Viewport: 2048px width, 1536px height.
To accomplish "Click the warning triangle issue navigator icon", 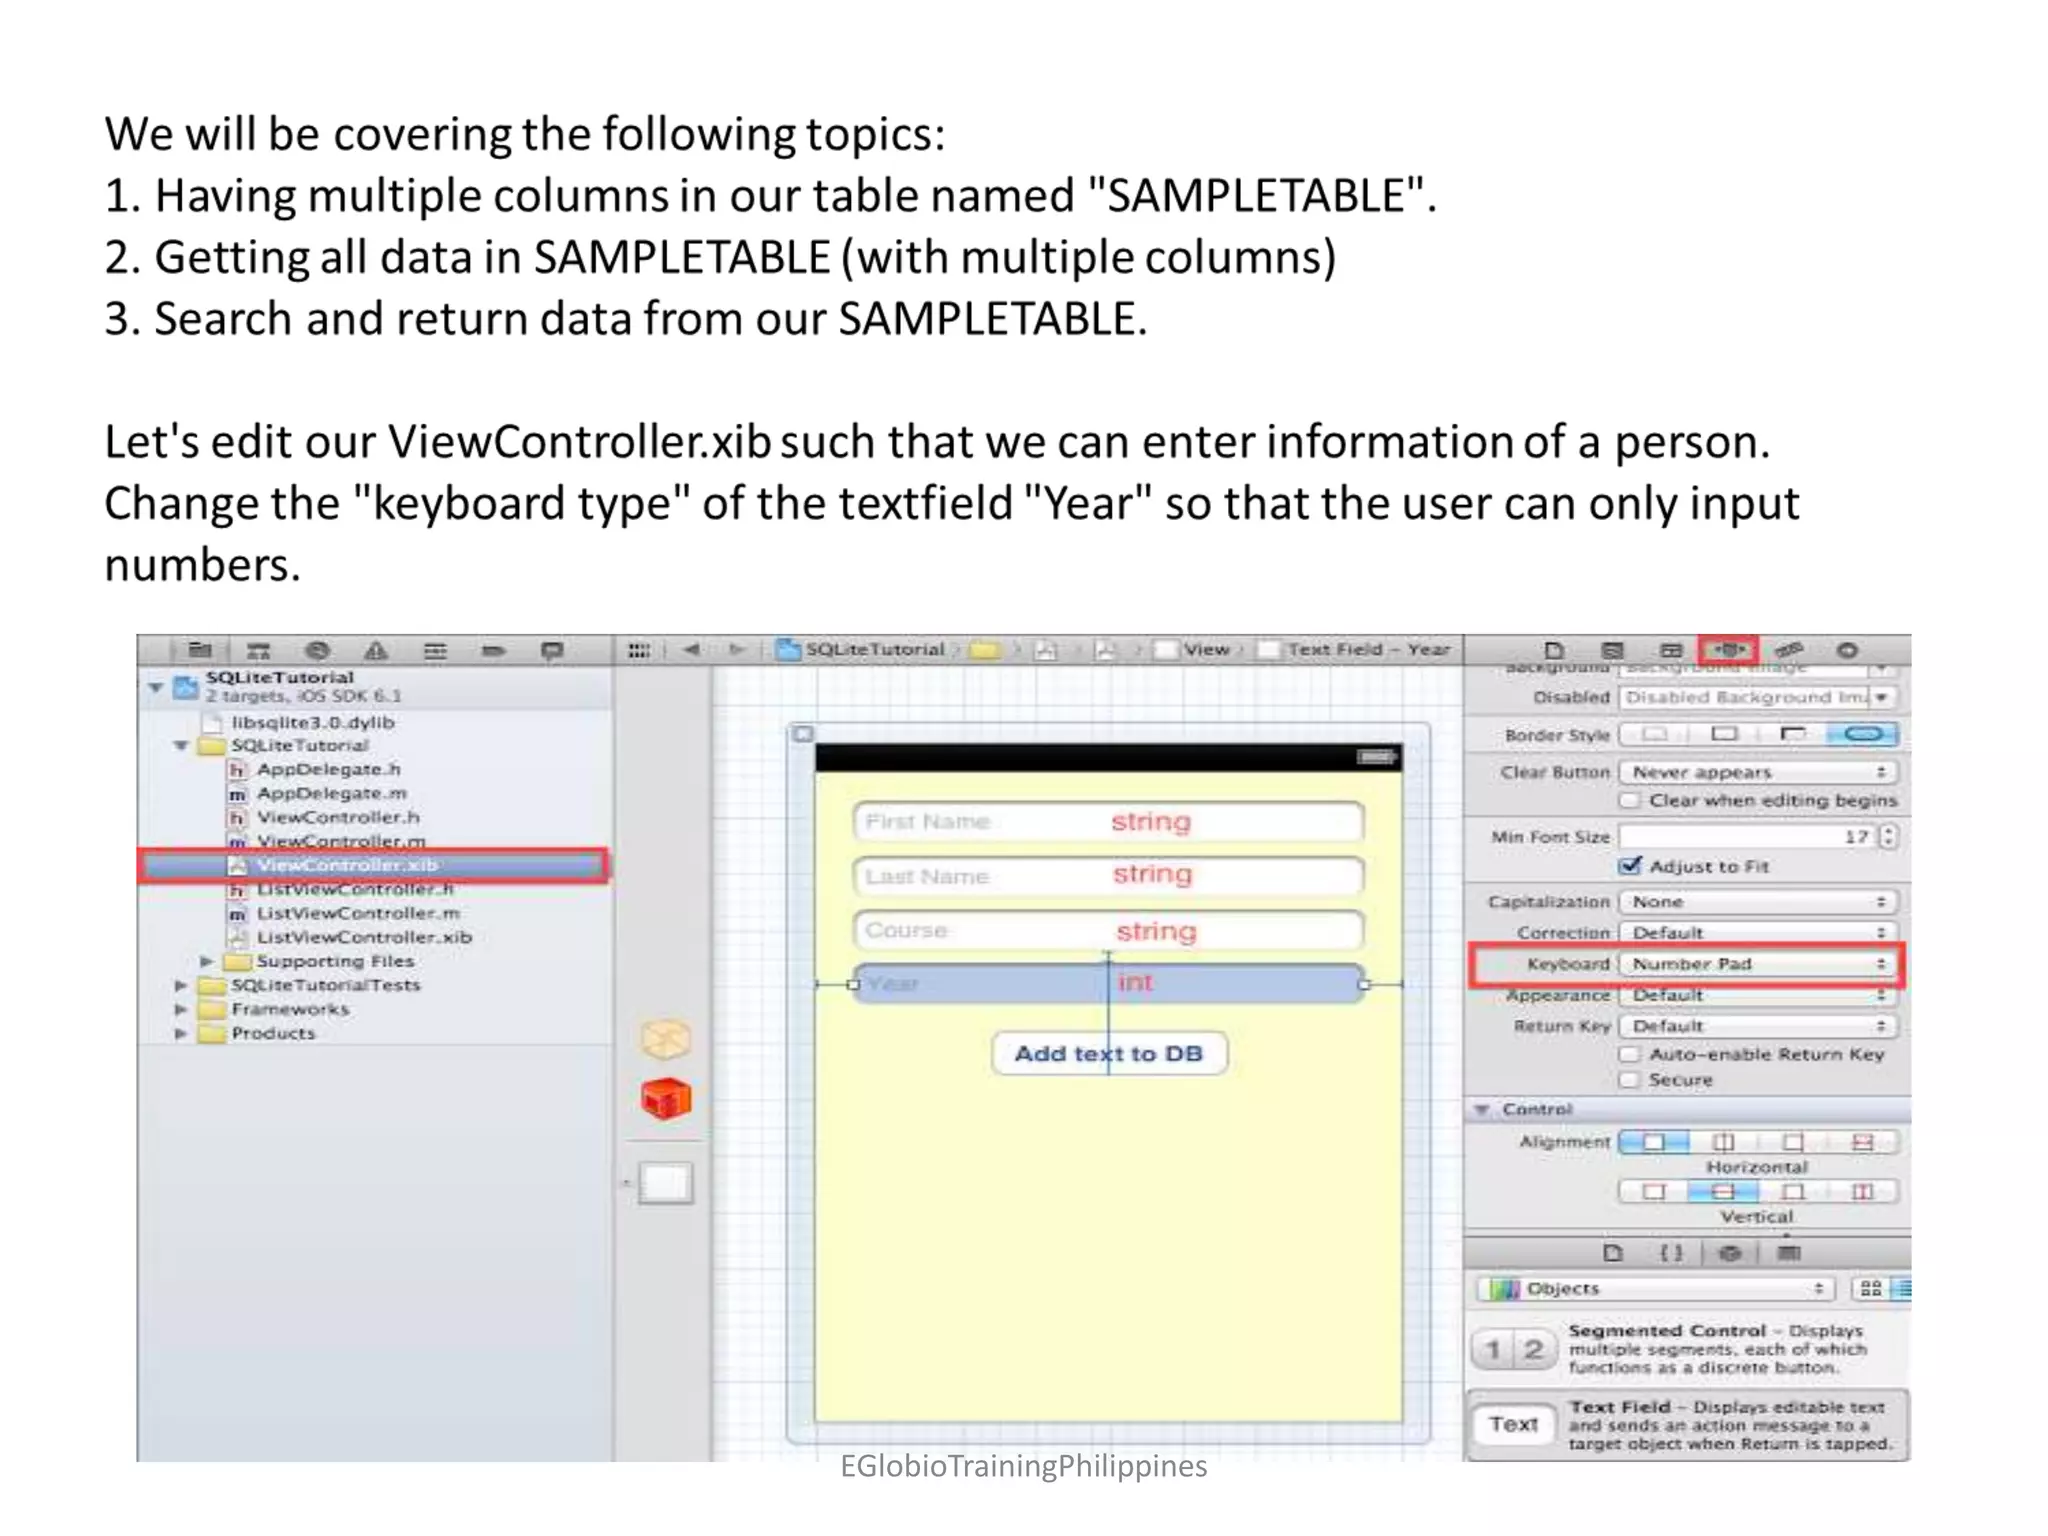I will (x=376, y=651).
